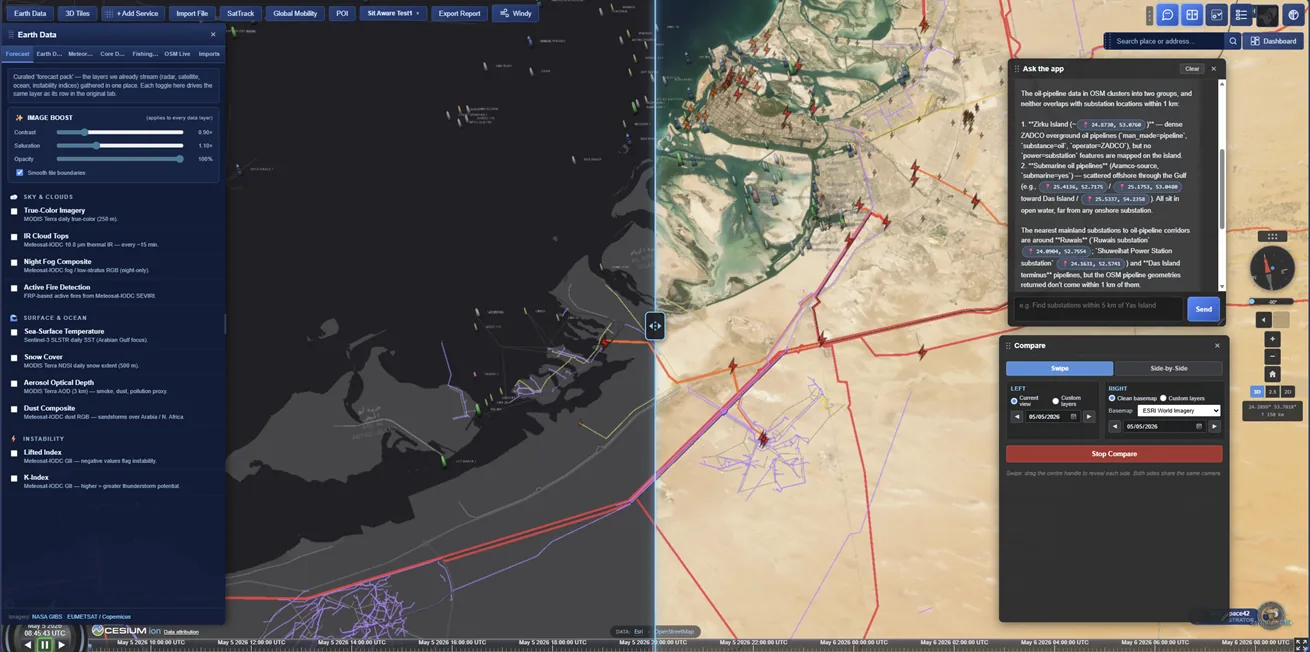Zoom in with the plus map button

[1273, 340]
